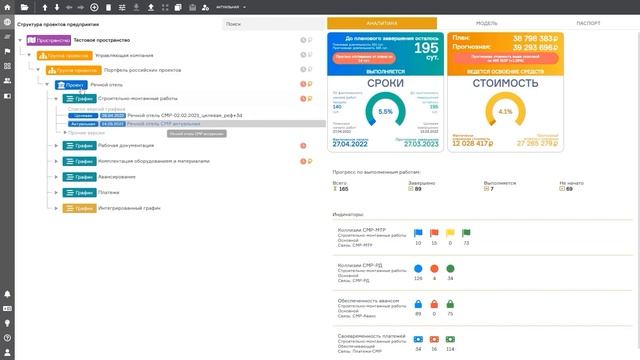Click the 4.1% gauge in СТОИМОСТЬ
Image resolution: width=640 pixels, height=360 pixels.
point(505,109)
